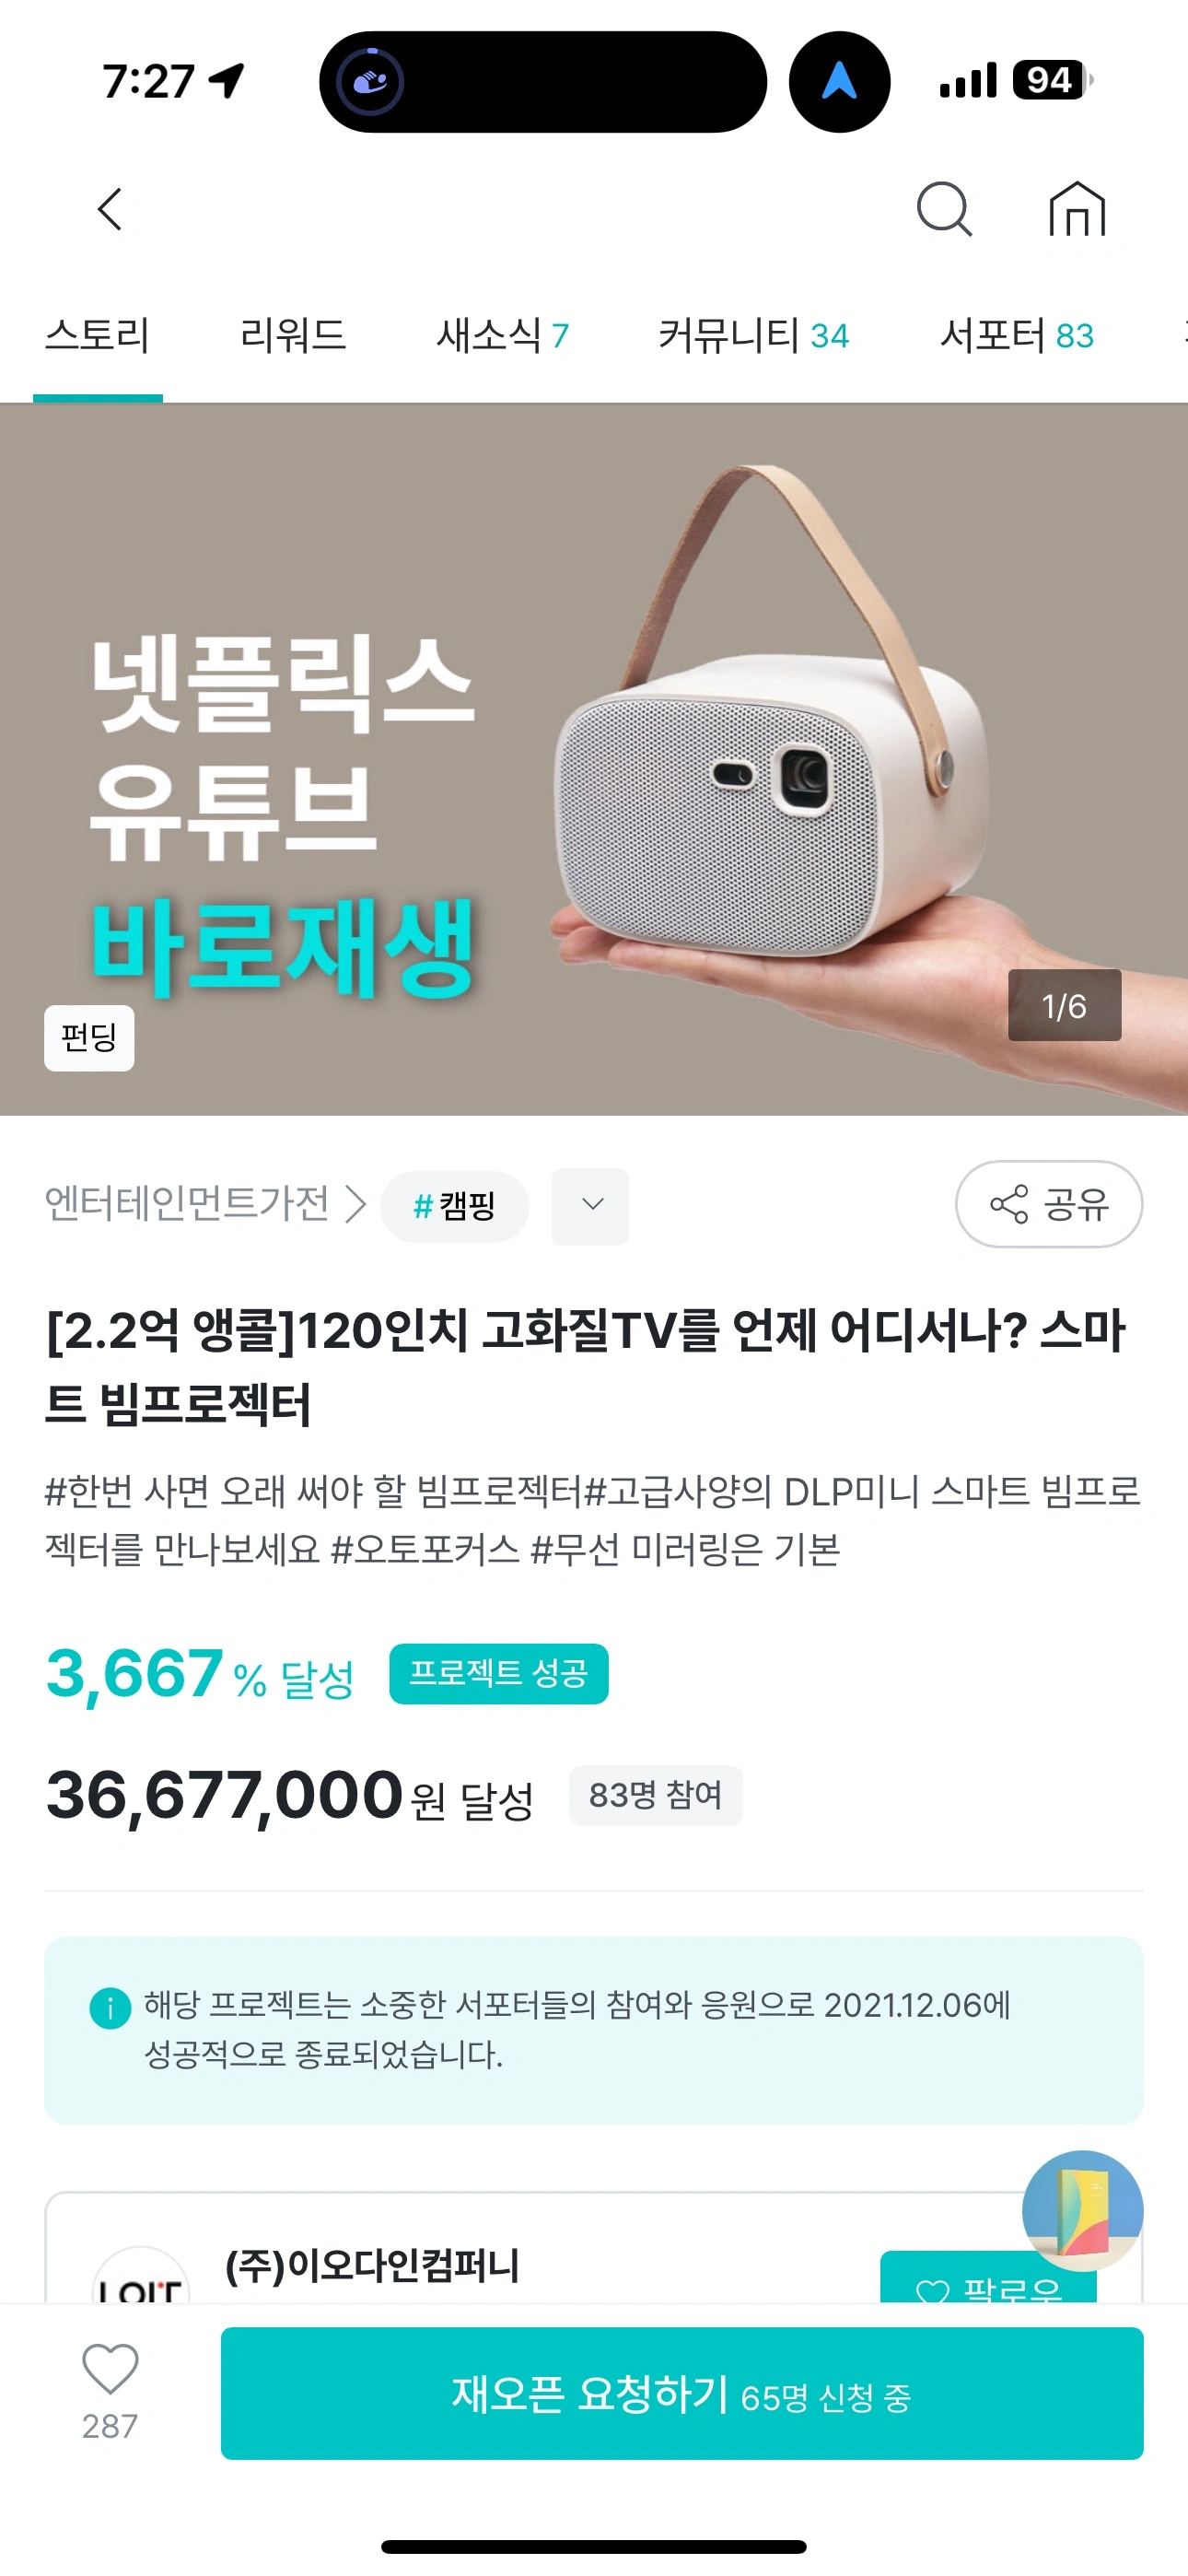
Task: Open the Dynamic Island activity icon
Action: click(x=370, y=81)
